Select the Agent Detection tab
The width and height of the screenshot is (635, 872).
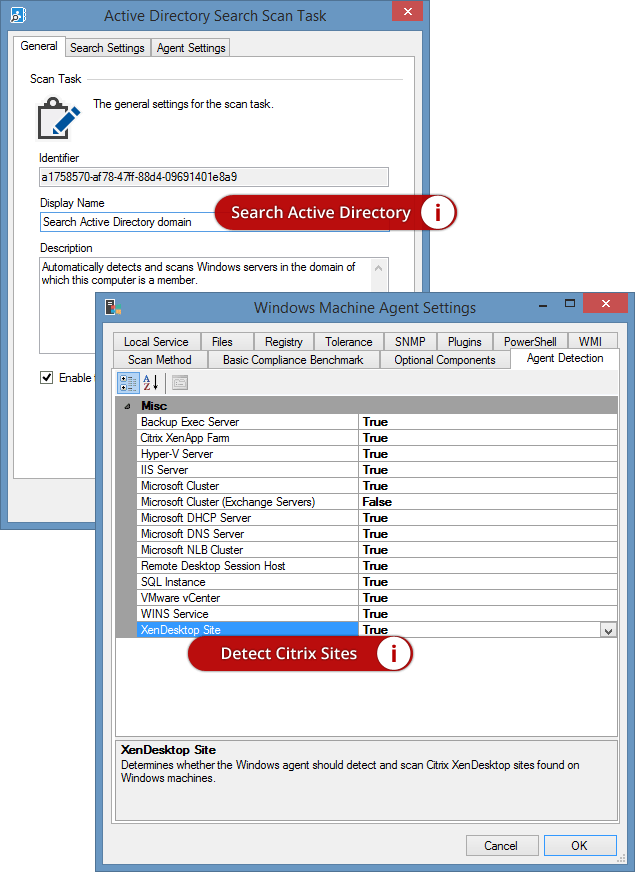pos(565,358)
